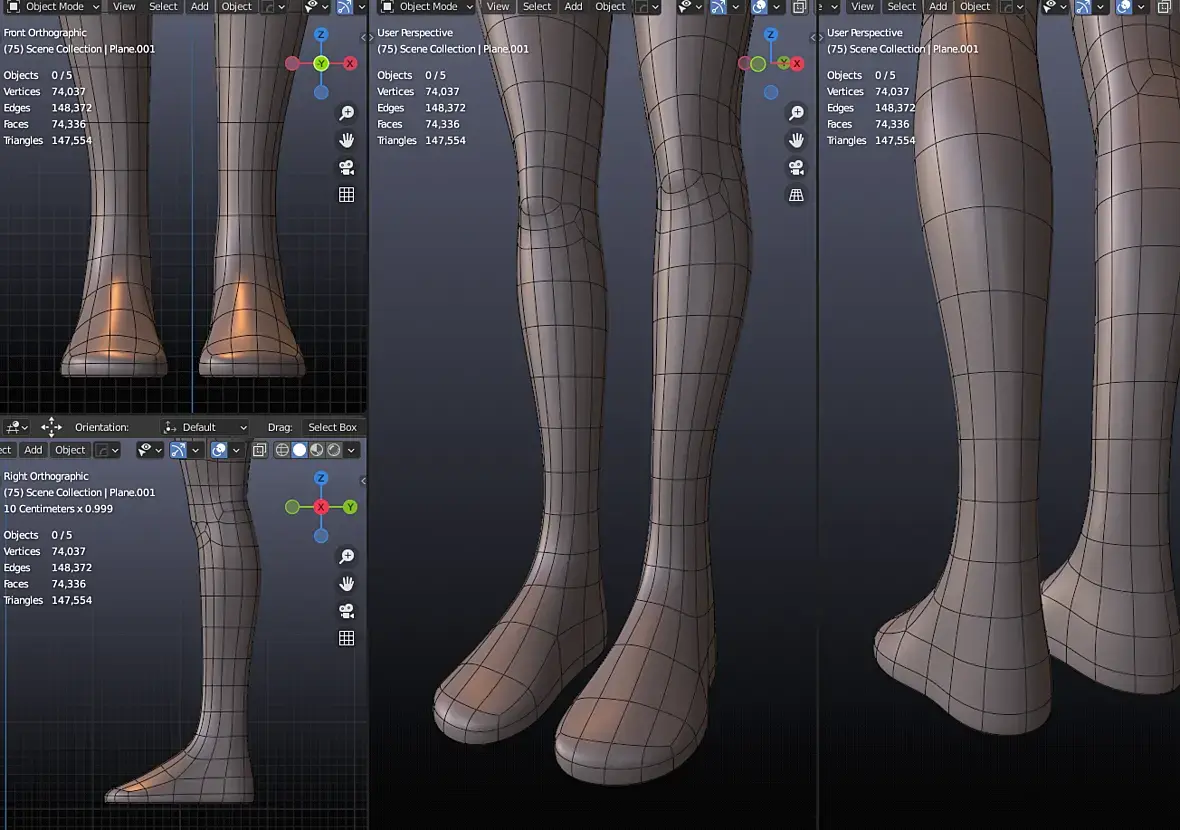The width and height of the screenshot is (1180, 830).
Task: Open Object Mode dropdown in the Front Orthographic viewport
Action: click(54, 7)
